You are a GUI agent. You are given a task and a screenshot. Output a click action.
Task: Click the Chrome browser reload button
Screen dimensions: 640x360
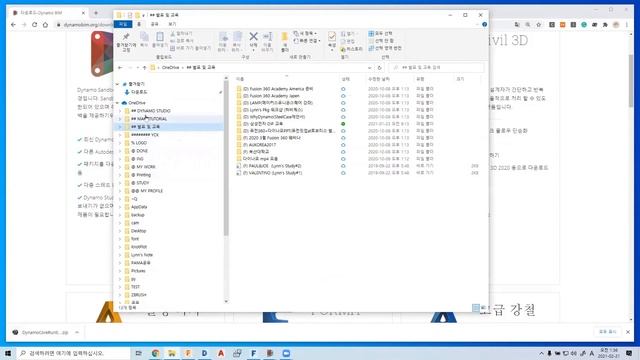[34, 24]
